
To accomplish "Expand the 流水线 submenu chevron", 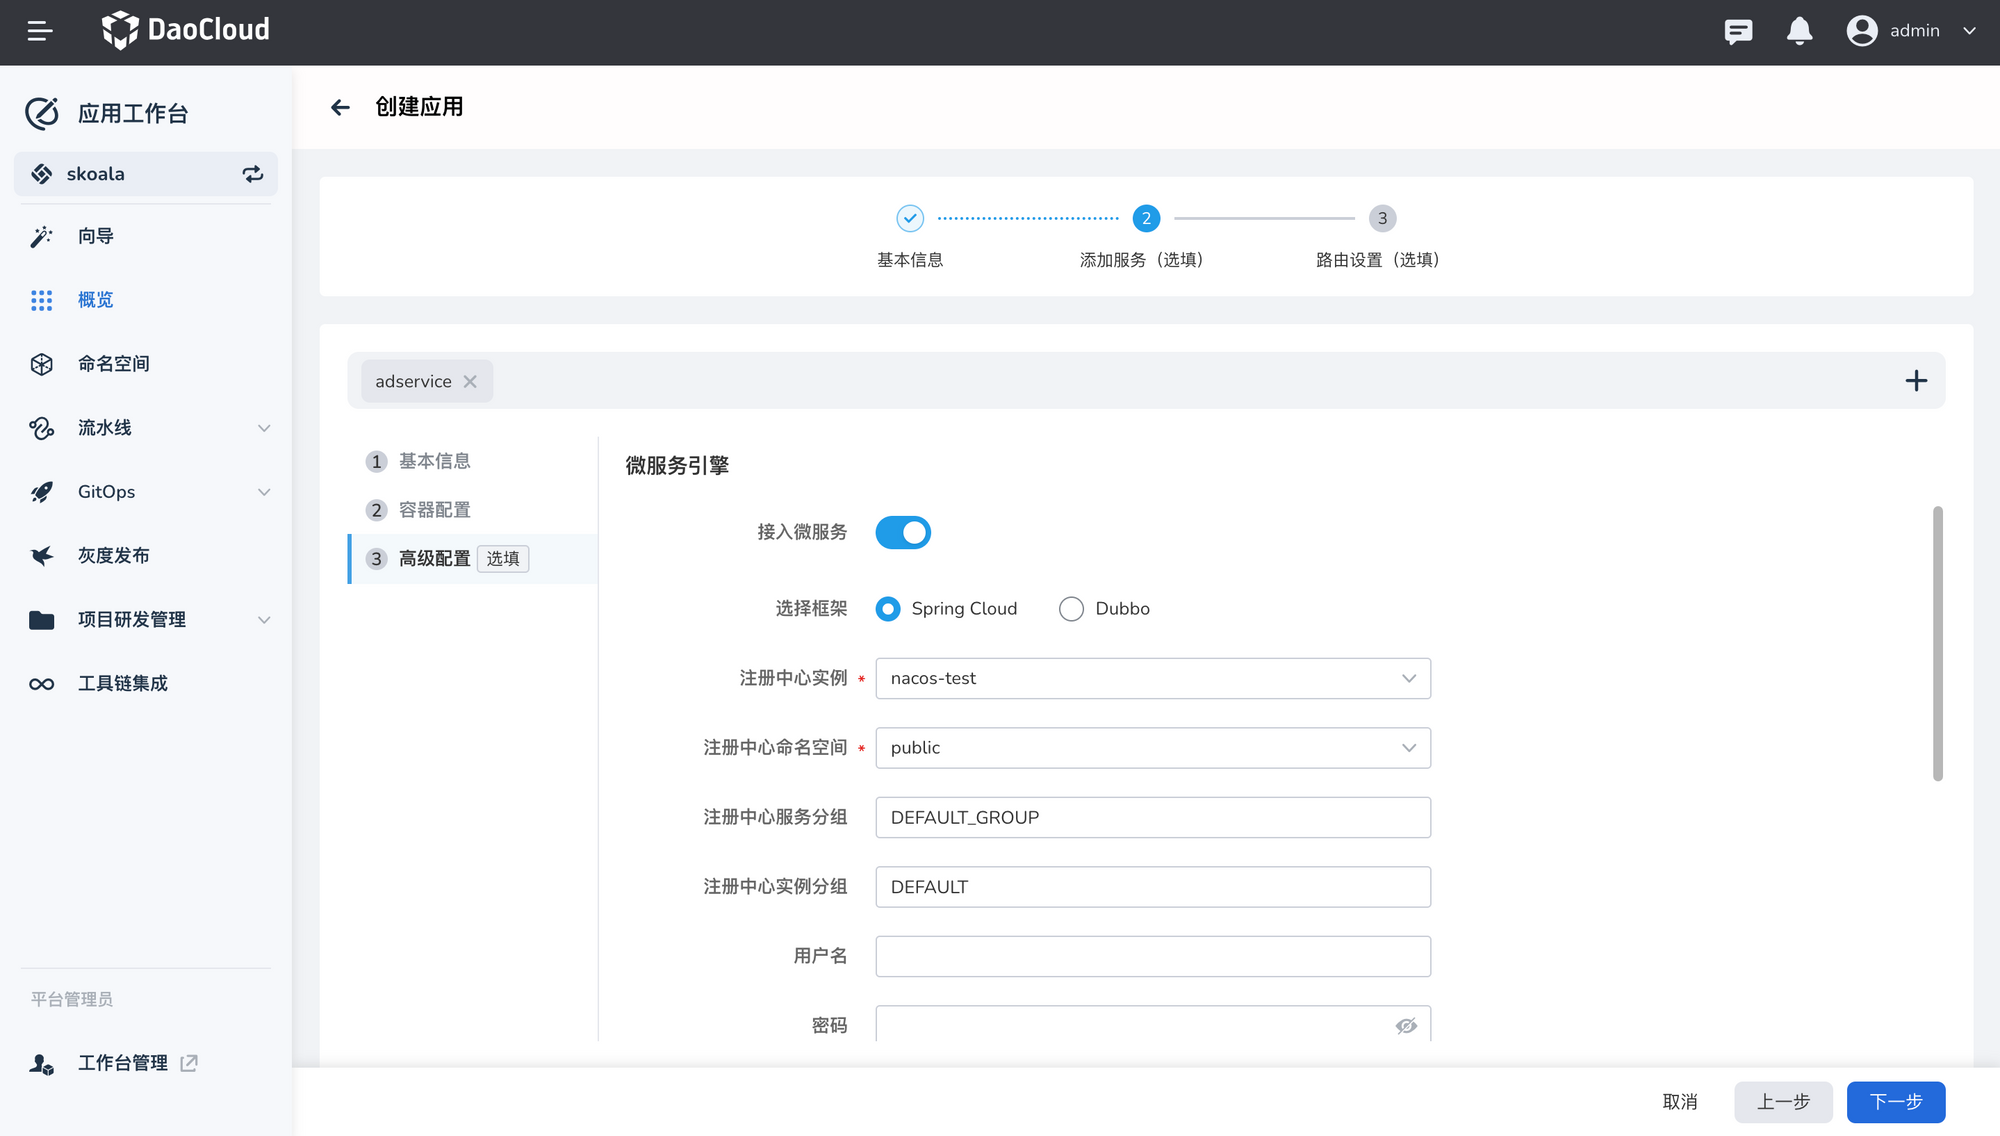I will 264,428.
